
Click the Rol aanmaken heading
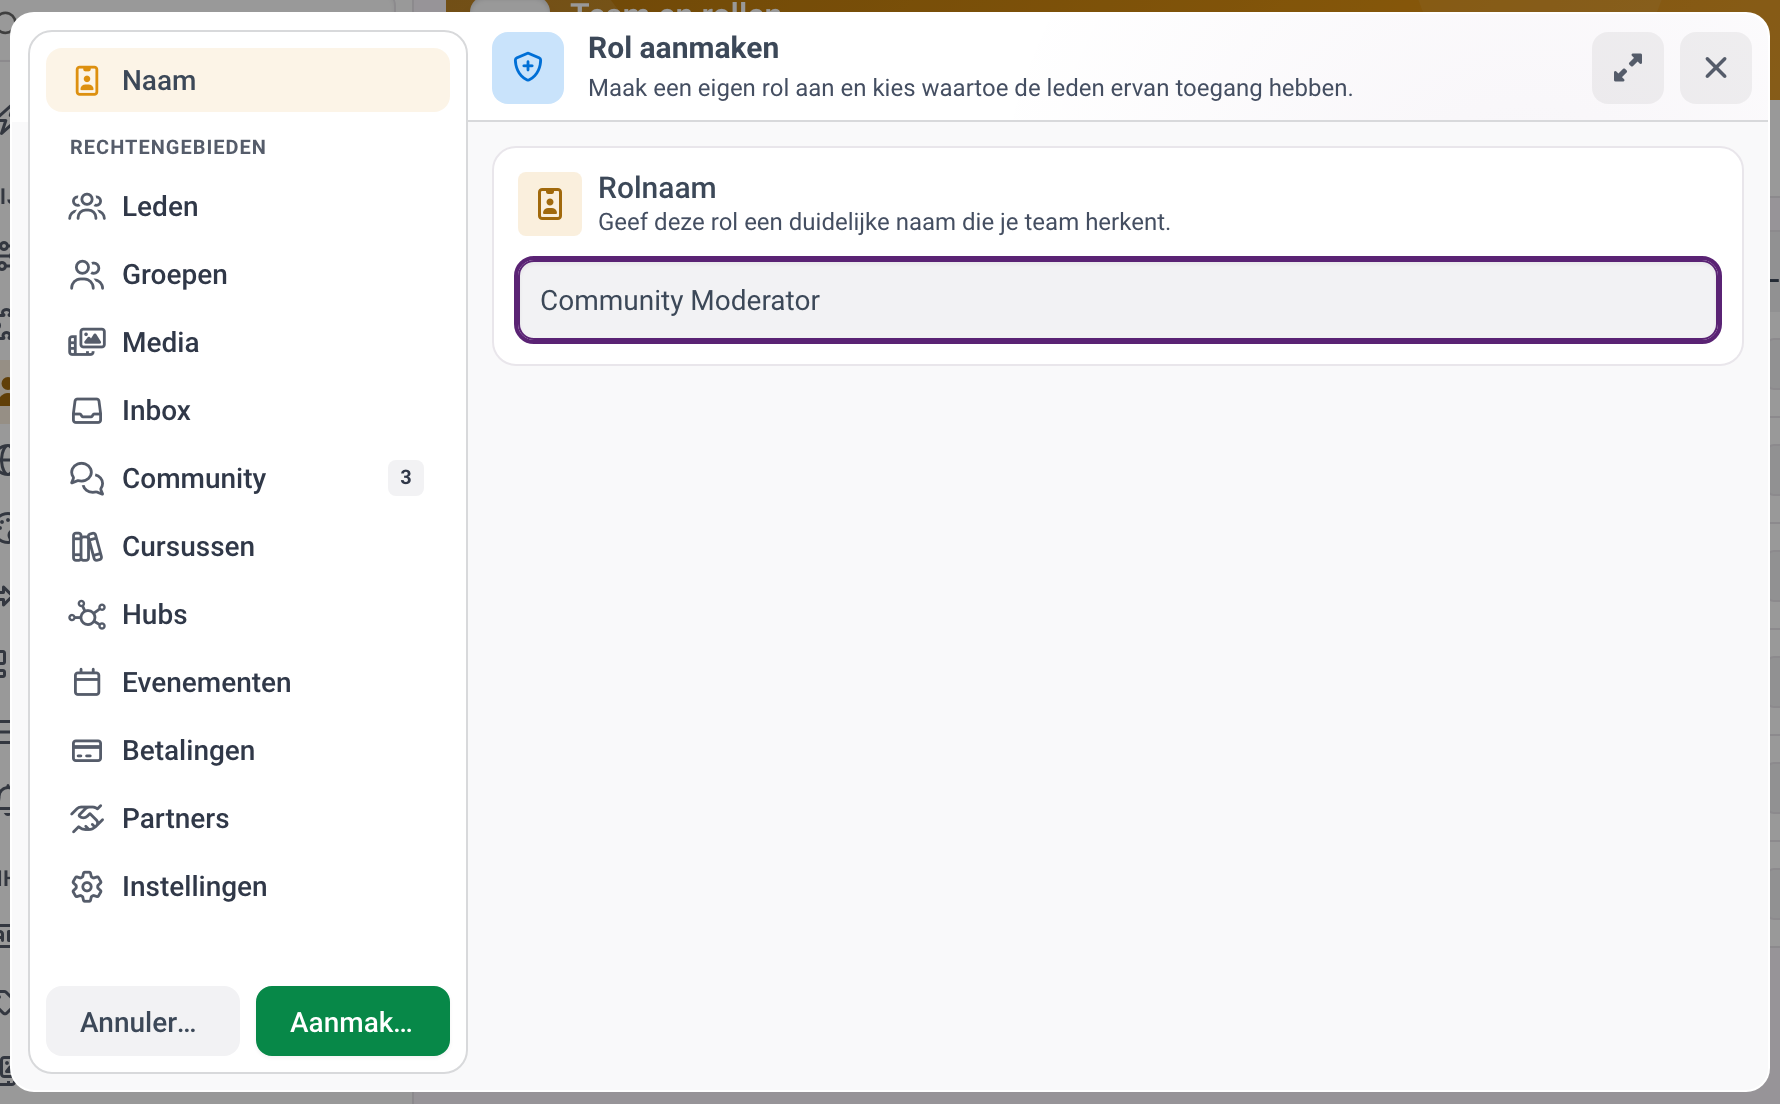coord(683,48)
